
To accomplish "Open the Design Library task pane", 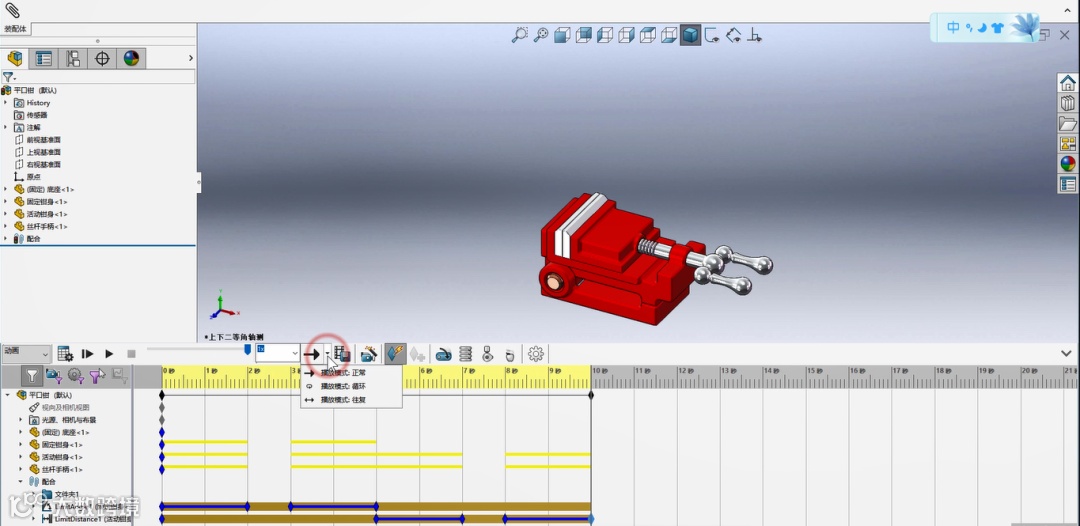I will click(1068, 103).
